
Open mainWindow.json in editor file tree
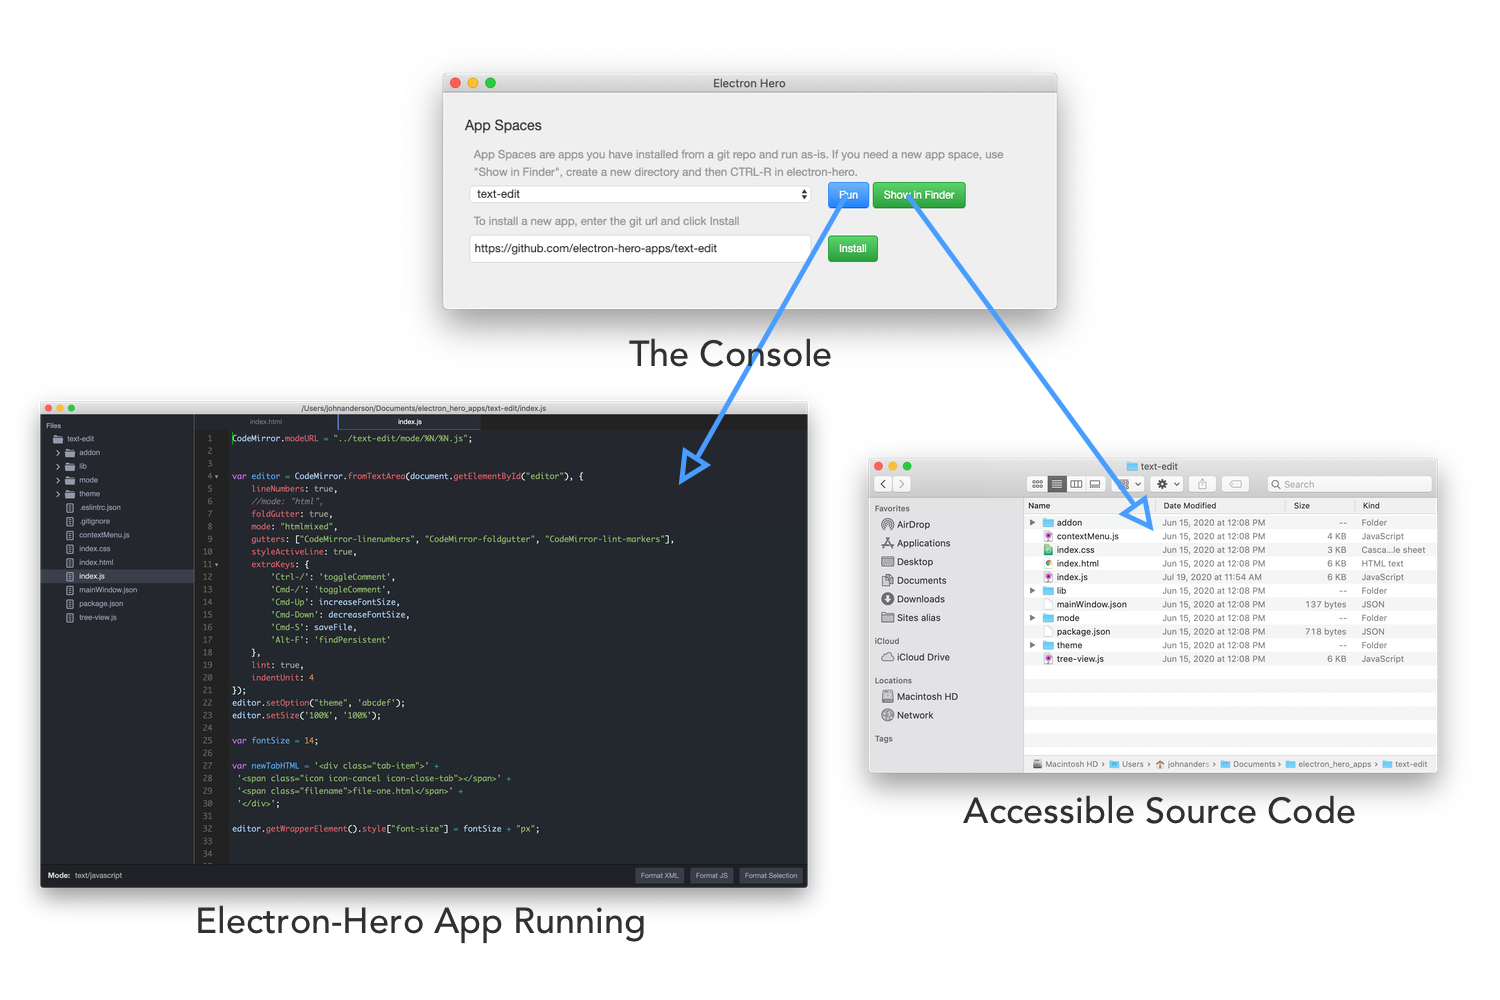click(101, 590)
